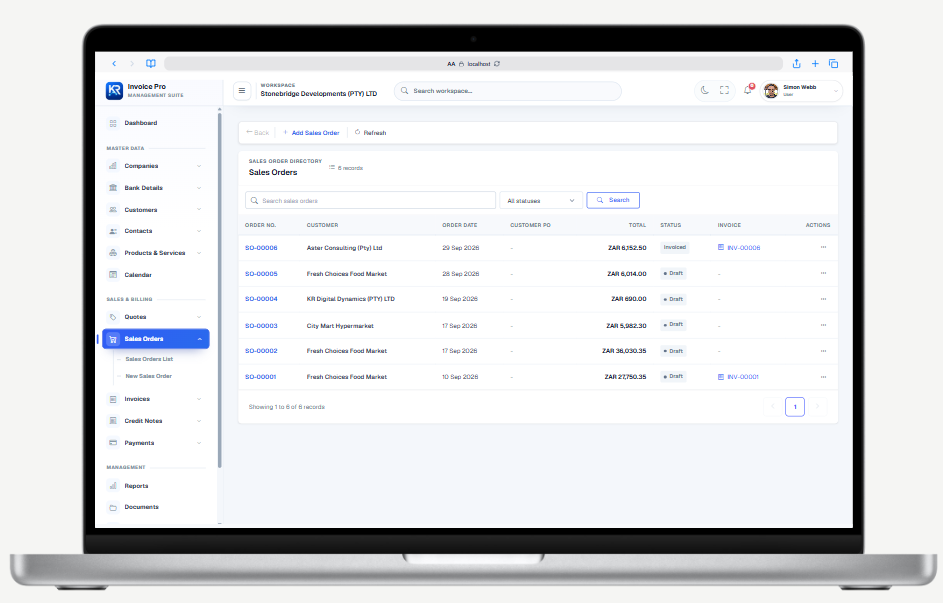This screenshot has height=603, width=943.
Task: Expand Companies sidebar section
Action: point(156,166)
